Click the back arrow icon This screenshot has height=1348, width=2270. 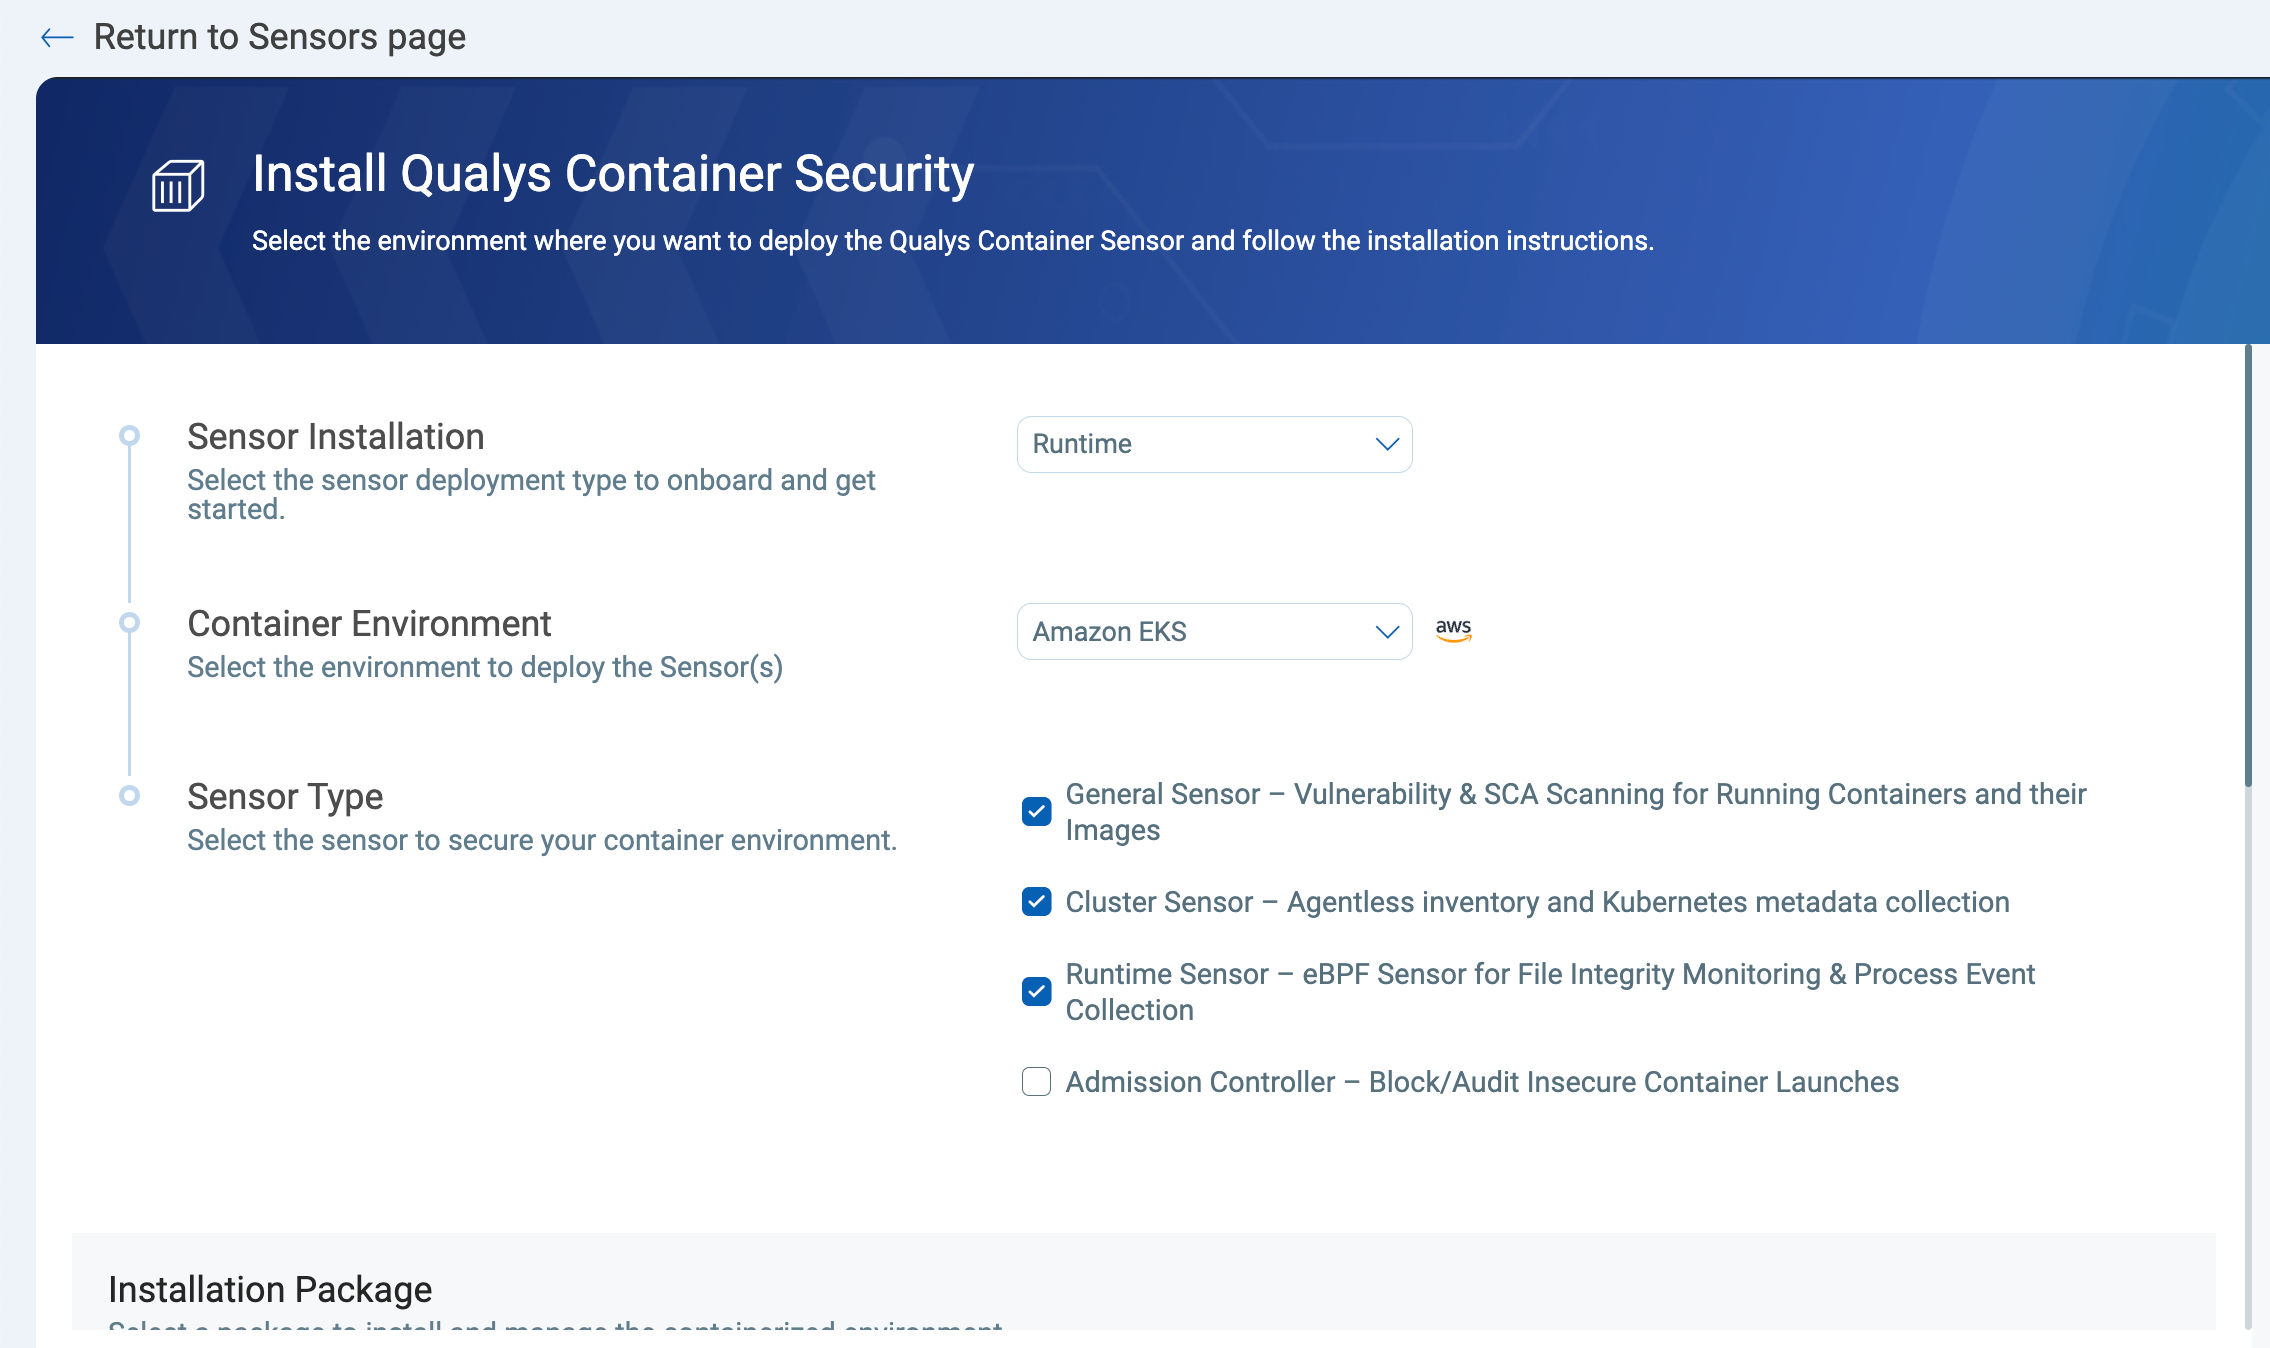click(57, 38)
